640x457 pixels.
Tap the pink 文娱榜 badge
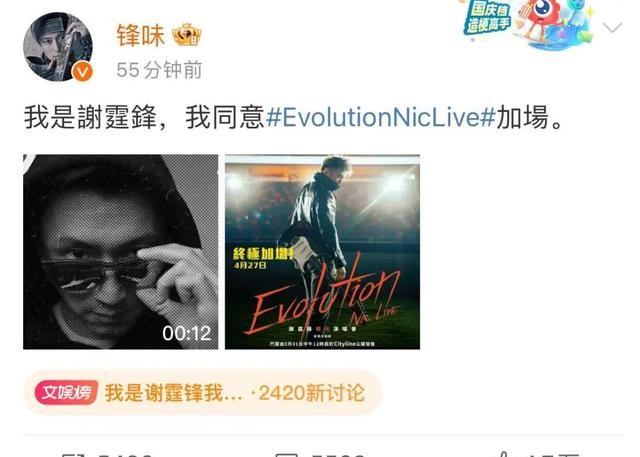click(x=66, y=393)
